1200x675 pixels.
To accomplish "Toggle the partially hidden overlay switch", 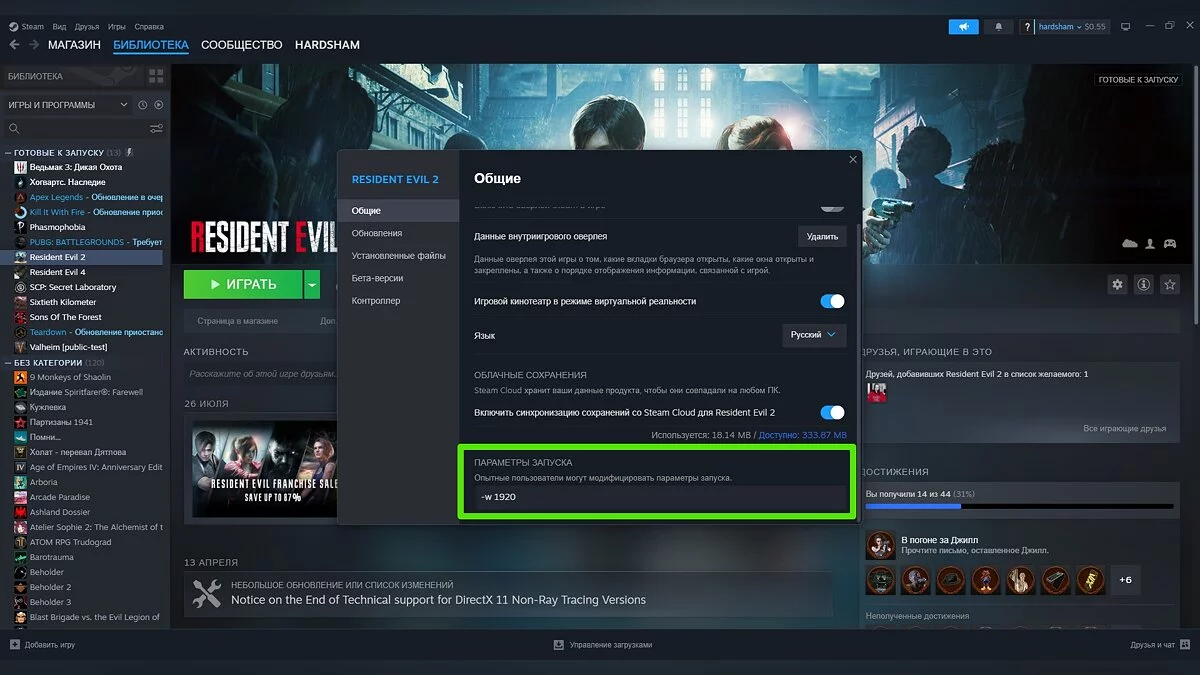I will pyautogui.click(x=832, y=207).
